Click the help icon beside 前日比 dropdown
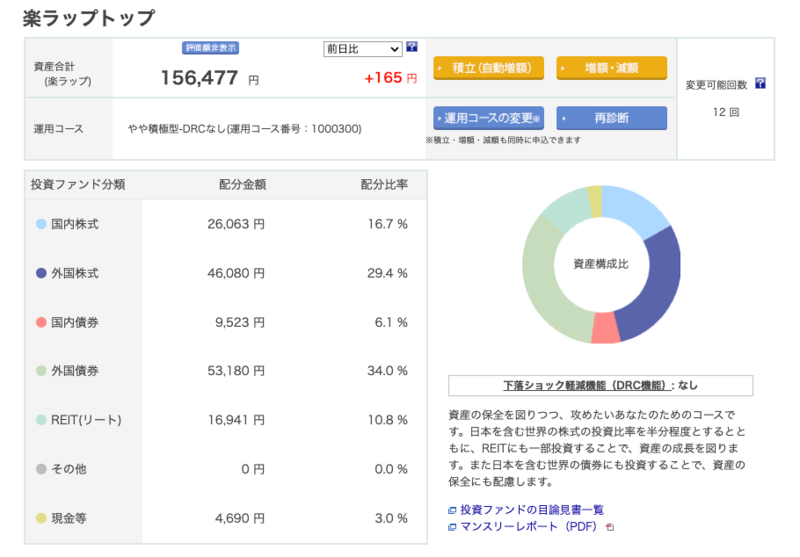 [x=411, y=48]
